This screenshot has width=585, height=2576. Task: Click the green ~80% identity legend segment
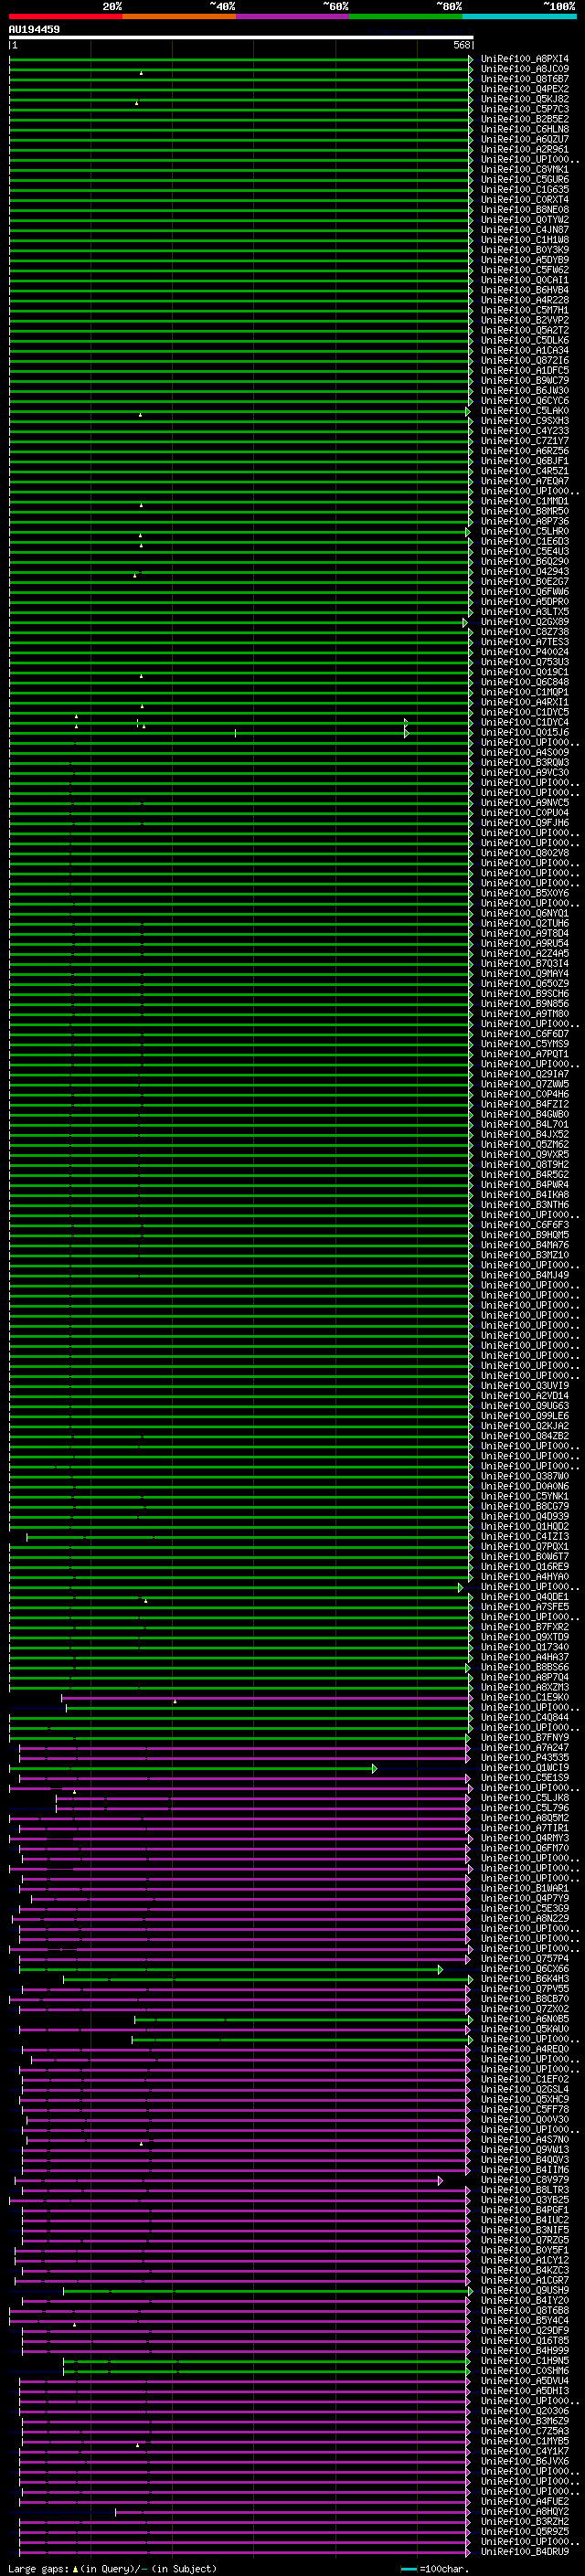pos(406,16)
